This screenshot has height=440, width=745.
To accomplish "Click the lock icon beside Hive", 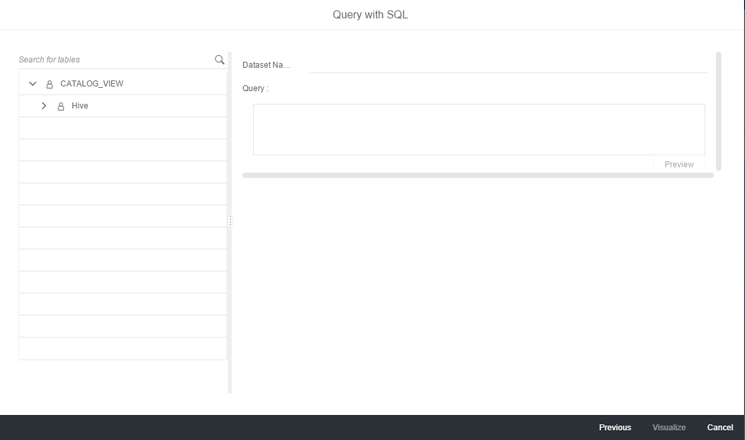I will [x=61, y=106].
